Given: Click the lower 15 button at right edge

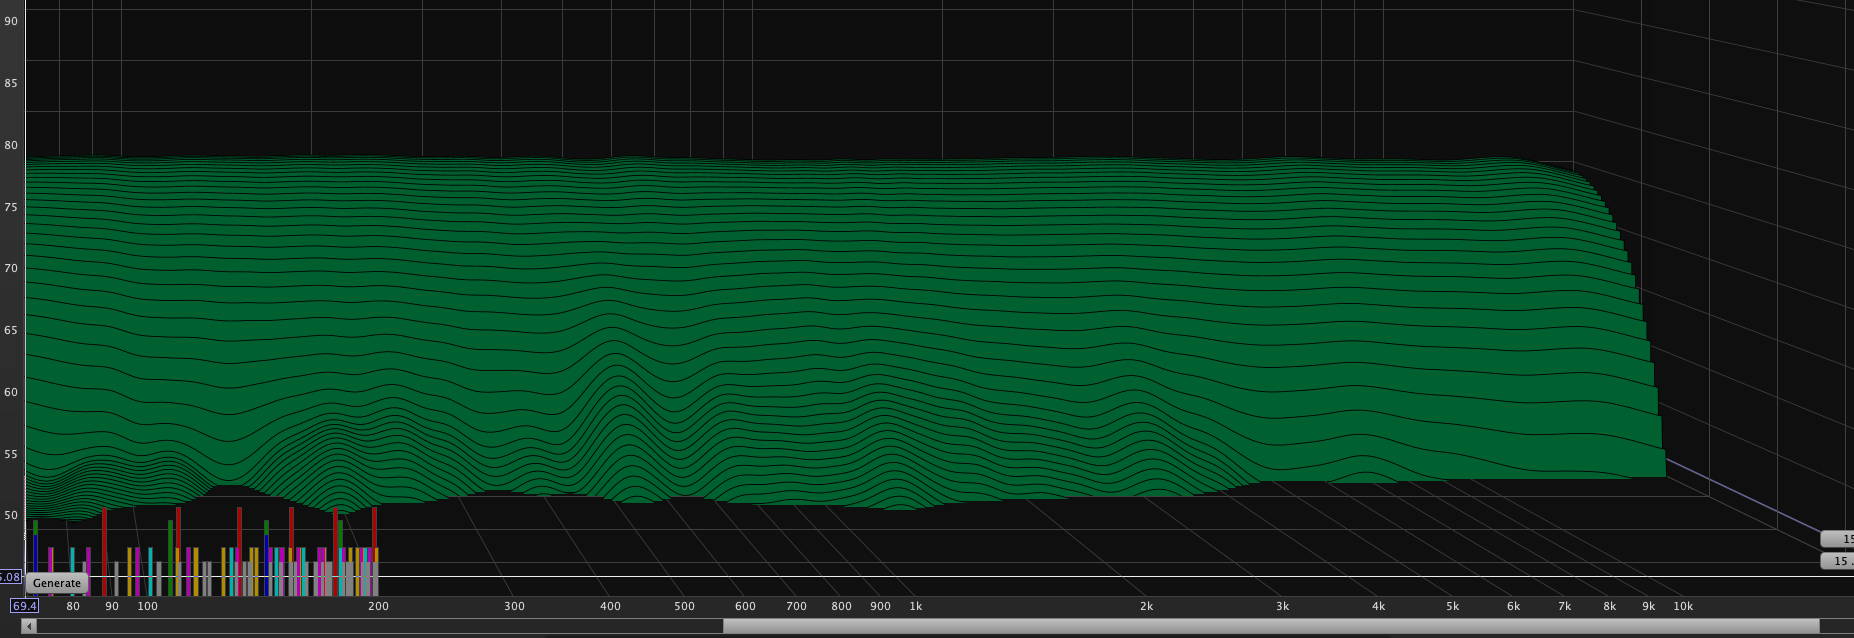Looking at the screenshot, I should click(x=1838, y=561).
